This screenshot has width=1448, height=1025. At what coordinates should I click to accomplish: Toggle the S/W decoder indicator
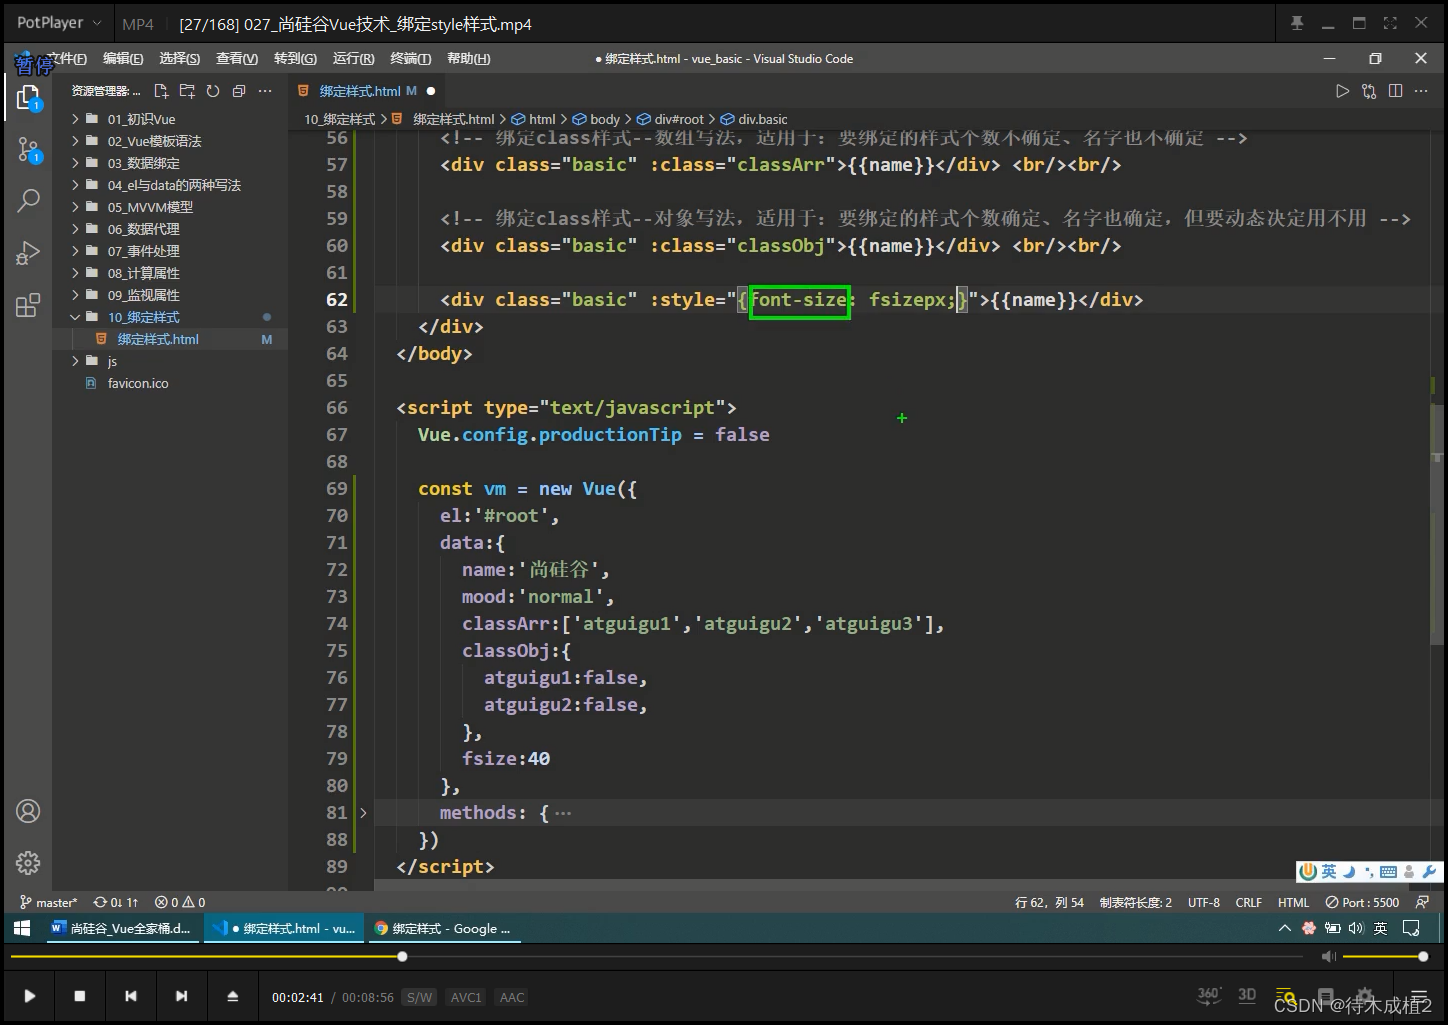[x=420, y=997]
